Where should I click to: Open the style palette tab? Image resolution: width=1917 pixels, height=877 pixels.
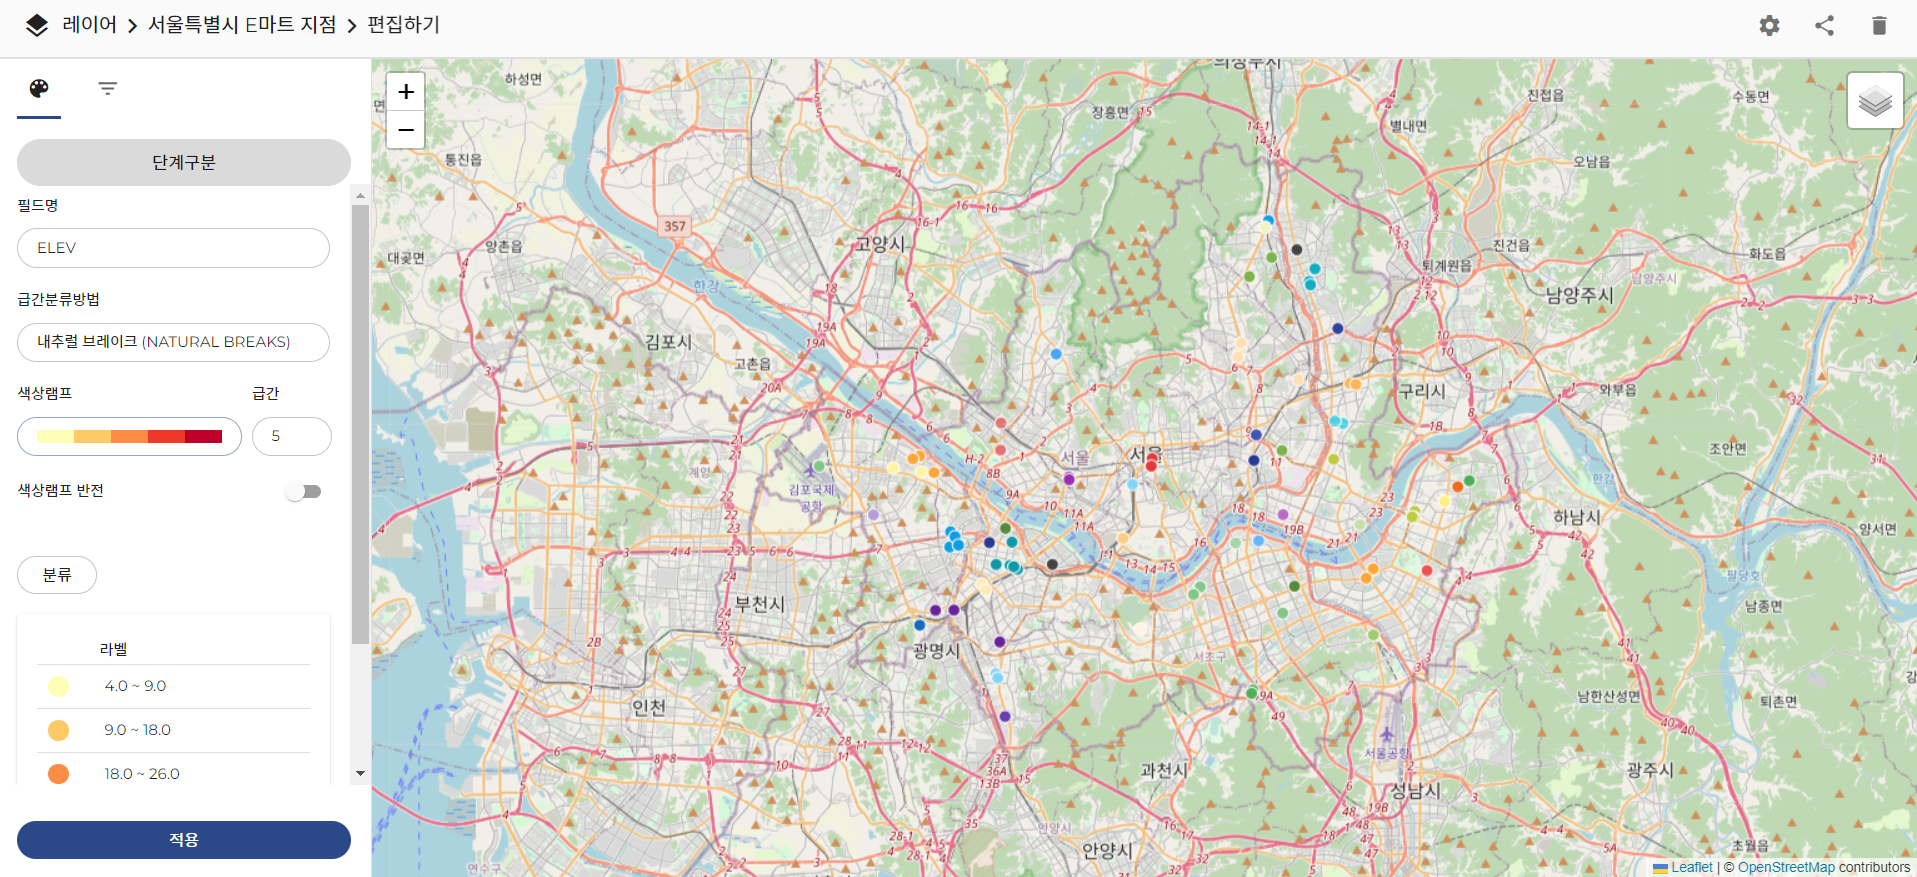coord(39,89)
